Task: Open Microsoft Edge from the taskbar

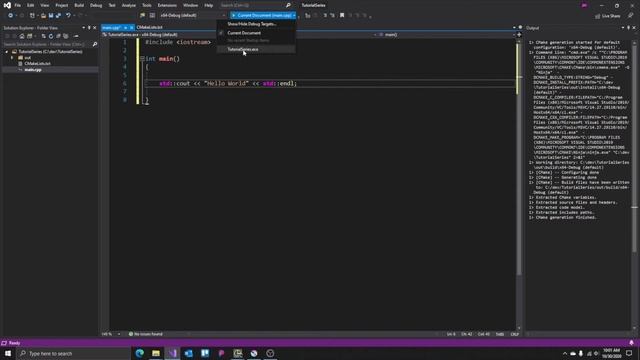Action: (x=140, y=353)
